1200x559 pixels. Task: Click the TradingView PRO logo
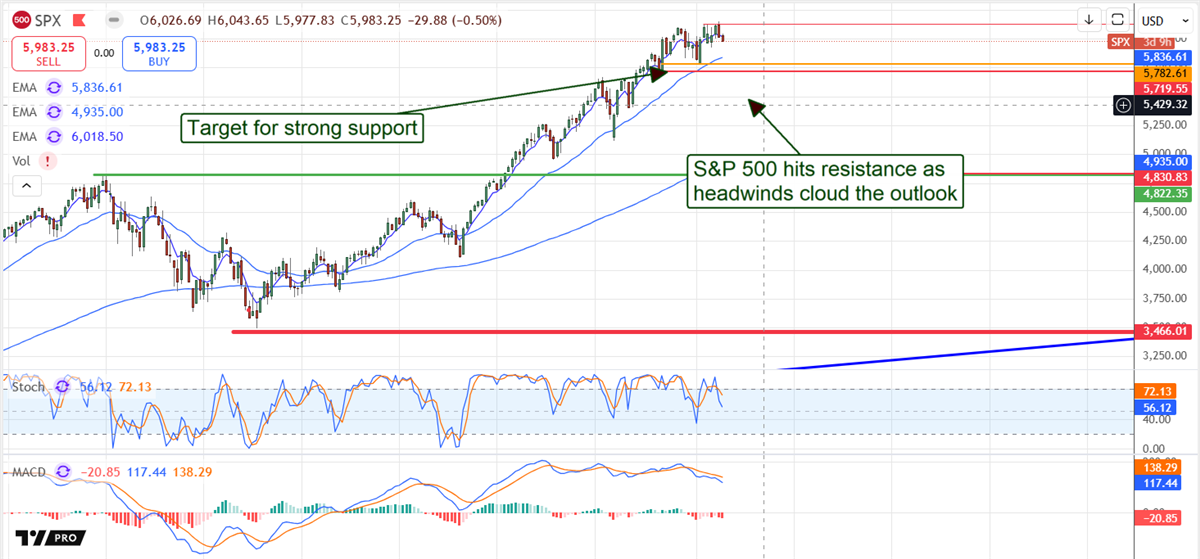click(x=50, y=537)
